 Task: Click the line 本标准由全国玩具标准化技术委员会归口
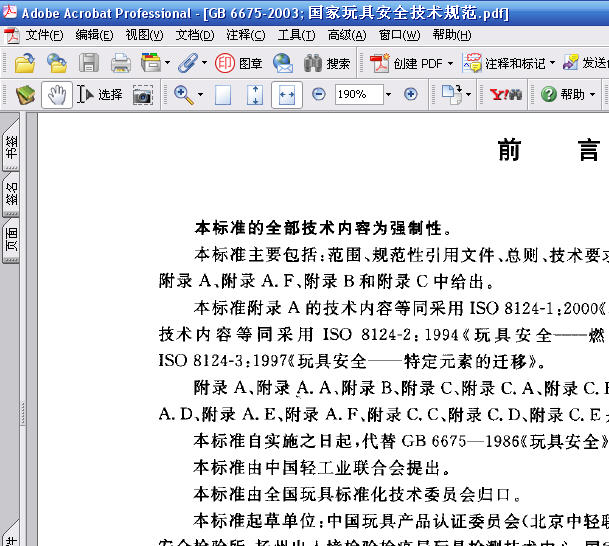pyautogui.click(x=357, y=494)
